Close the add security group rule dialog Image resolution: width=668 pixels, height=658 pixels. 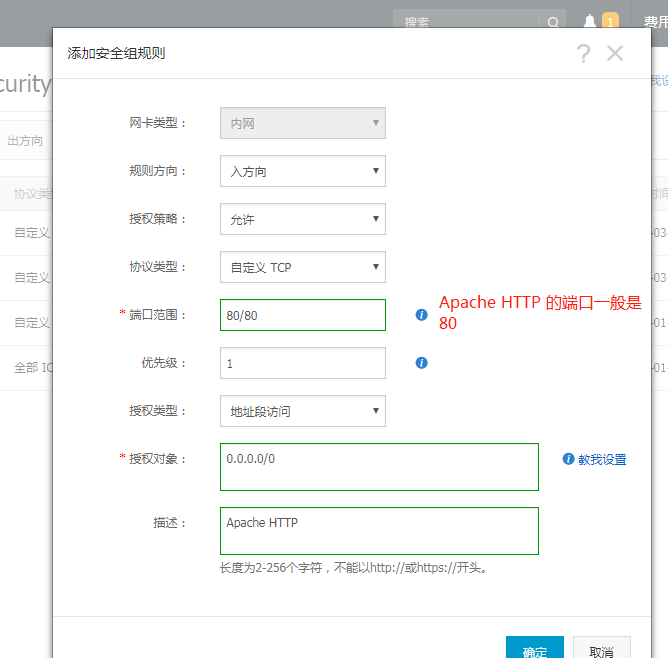[615, 54]
